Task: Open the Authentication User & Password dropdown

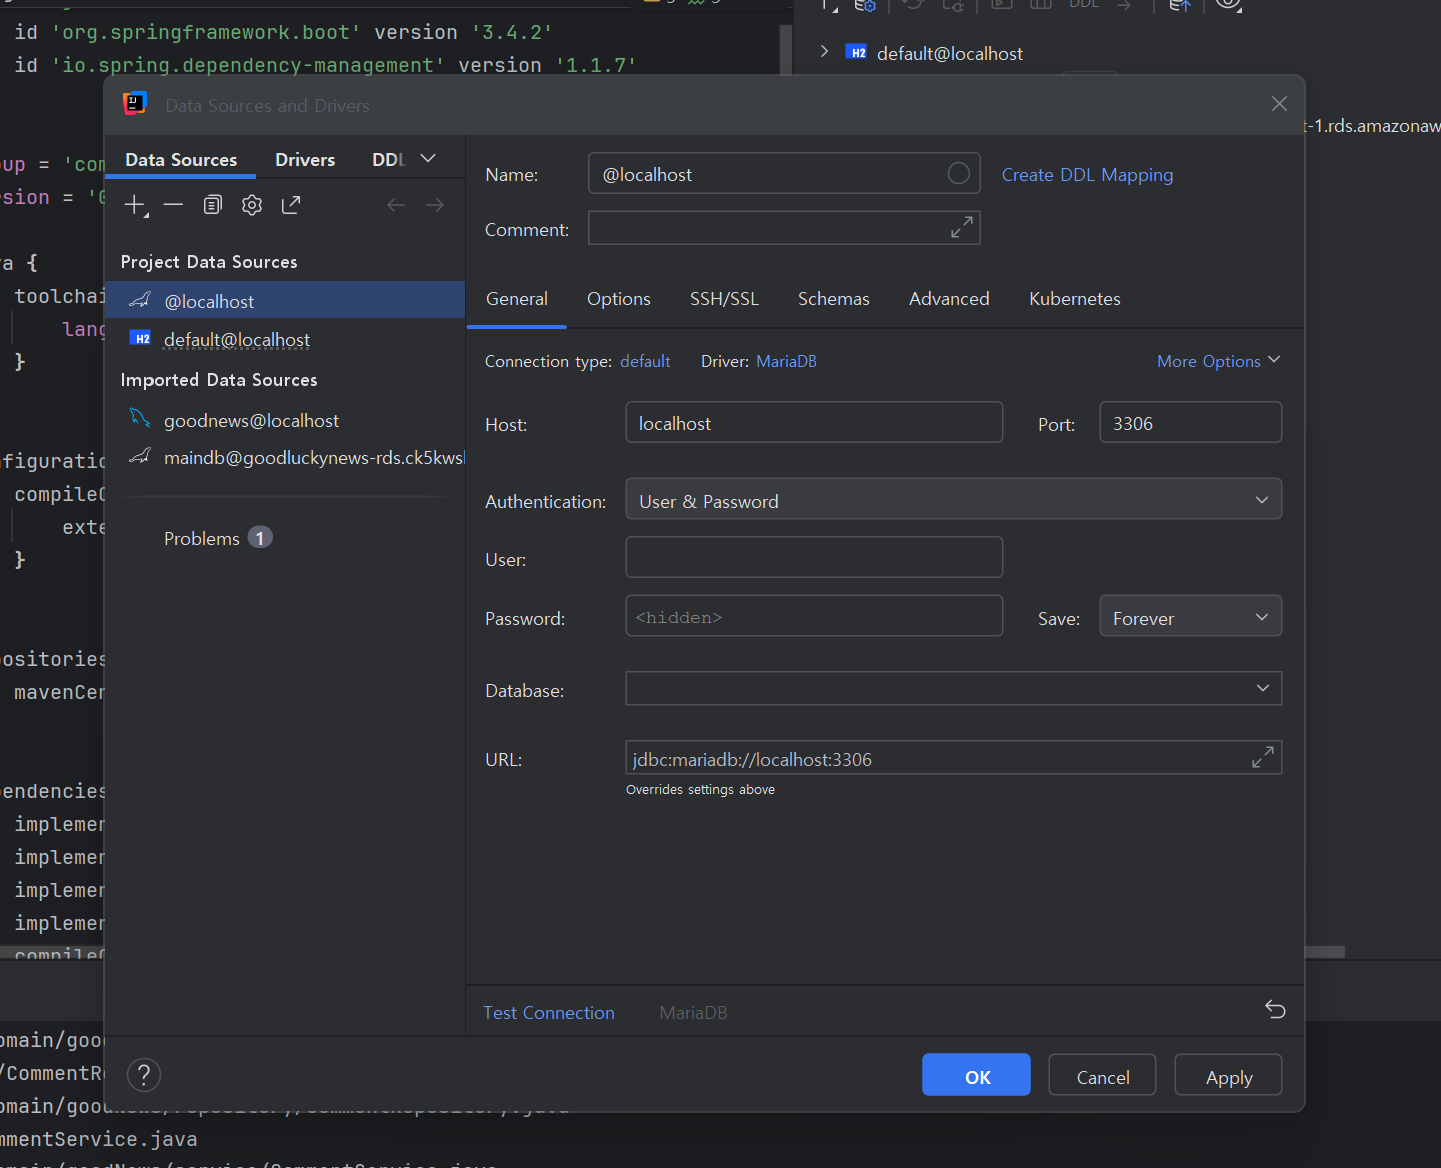Action: coord(953,500)
